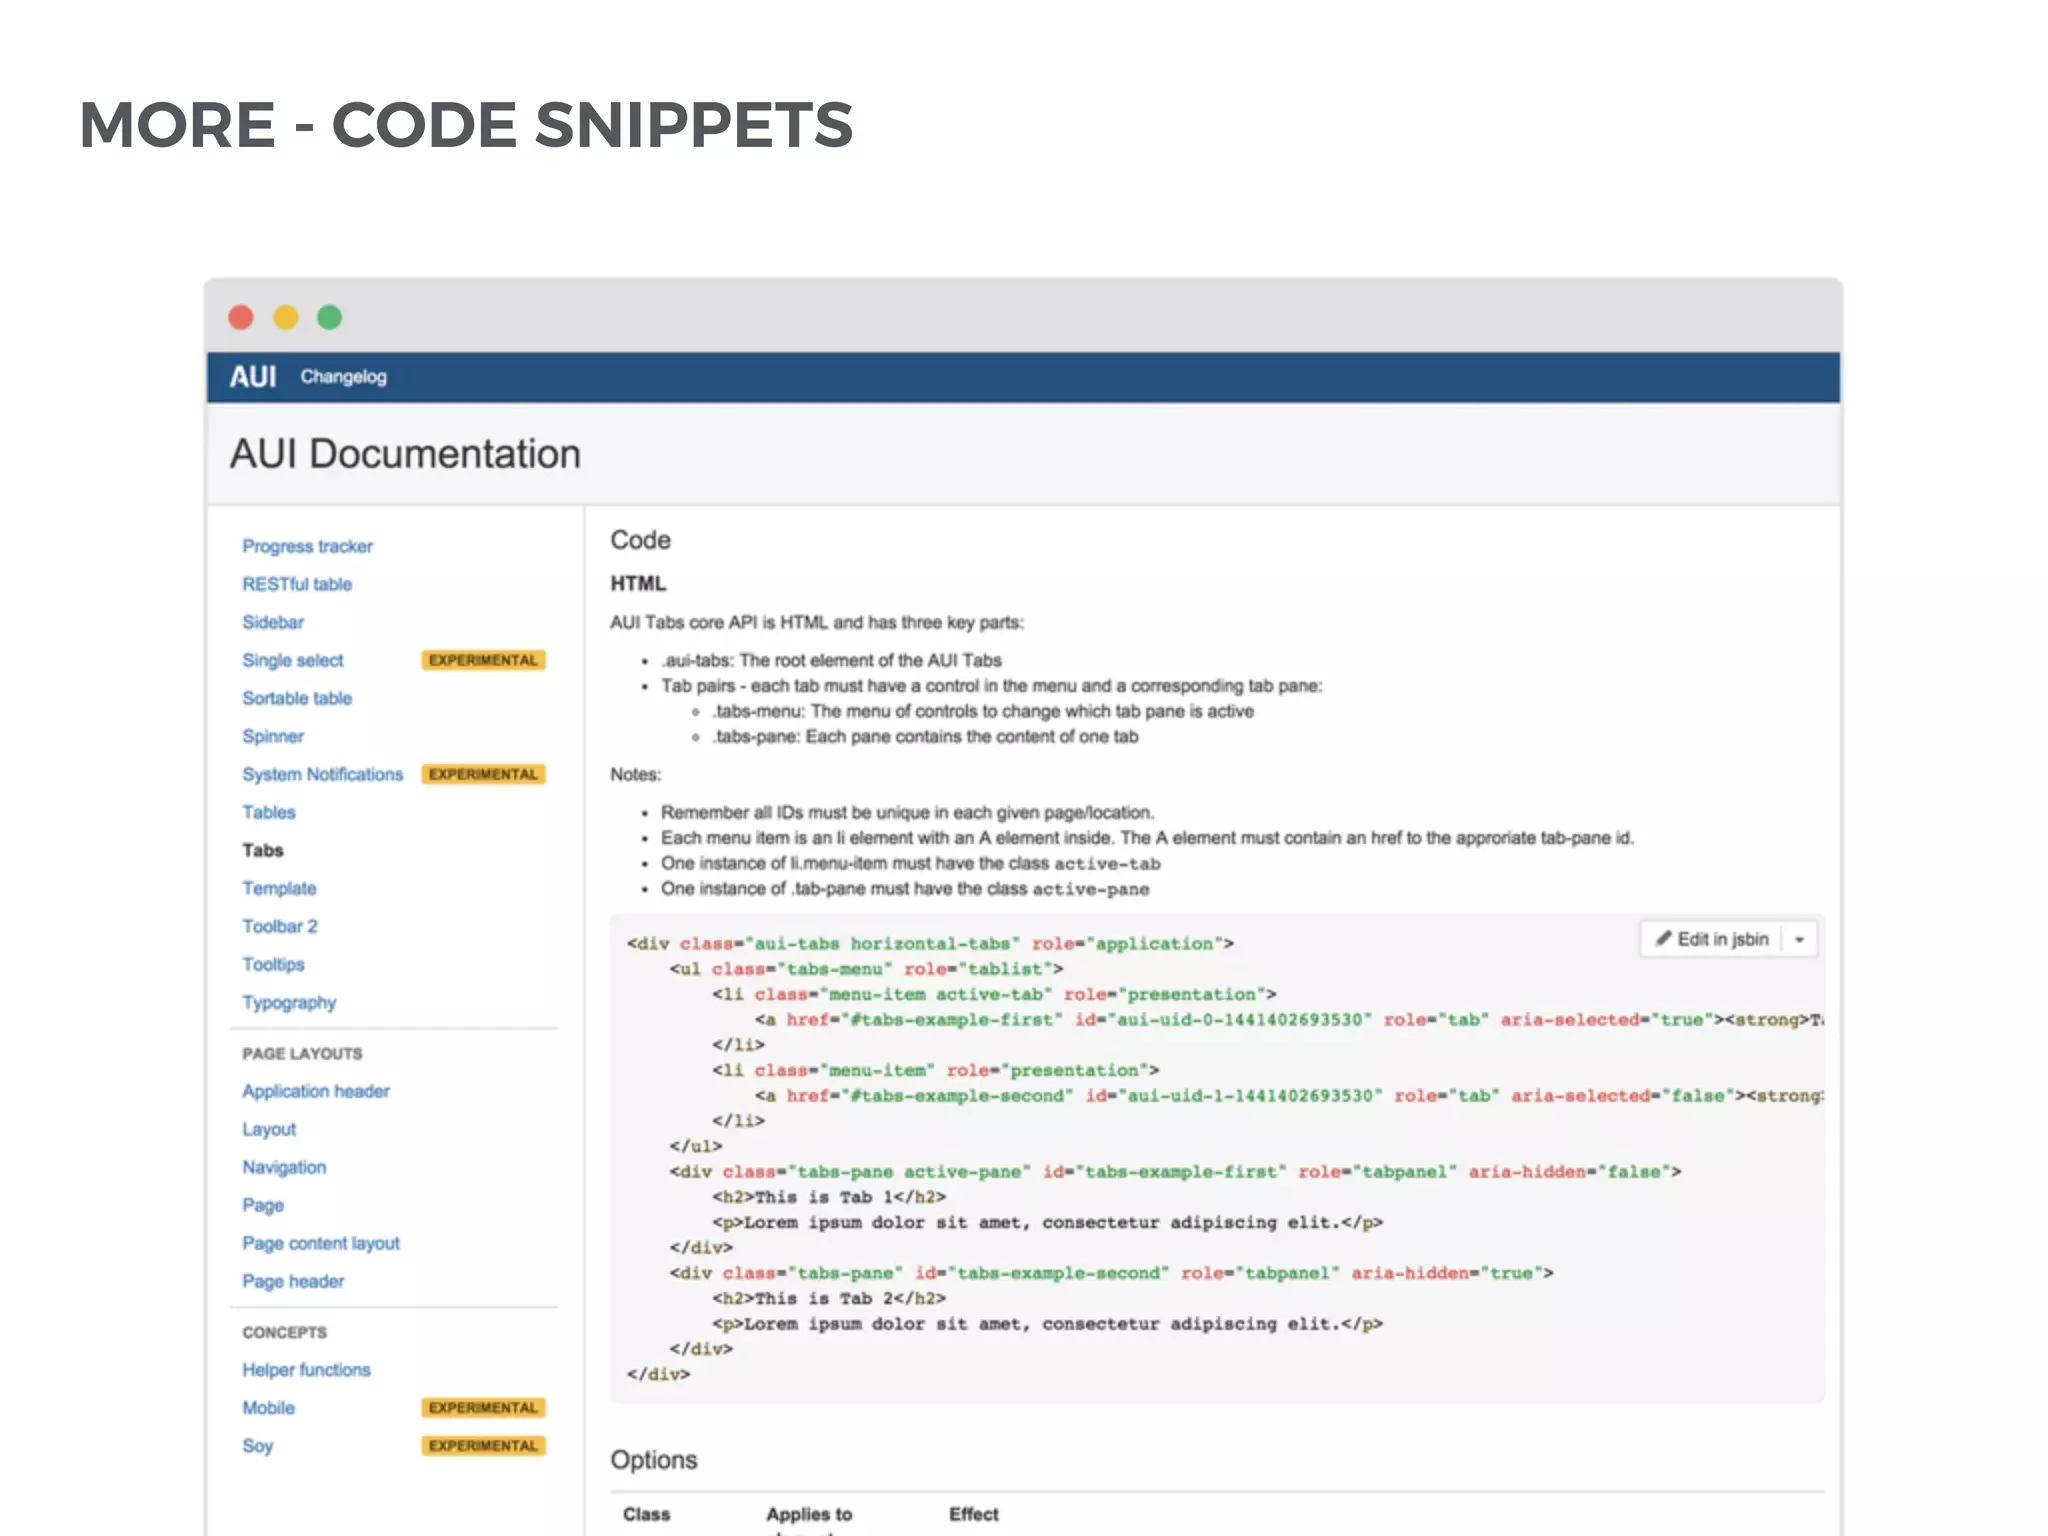Image resolution: width=2048 pixels, height=1536 pixels.
Task: Open the Mobile concepts link
Action: click(x=268, y=1408)
